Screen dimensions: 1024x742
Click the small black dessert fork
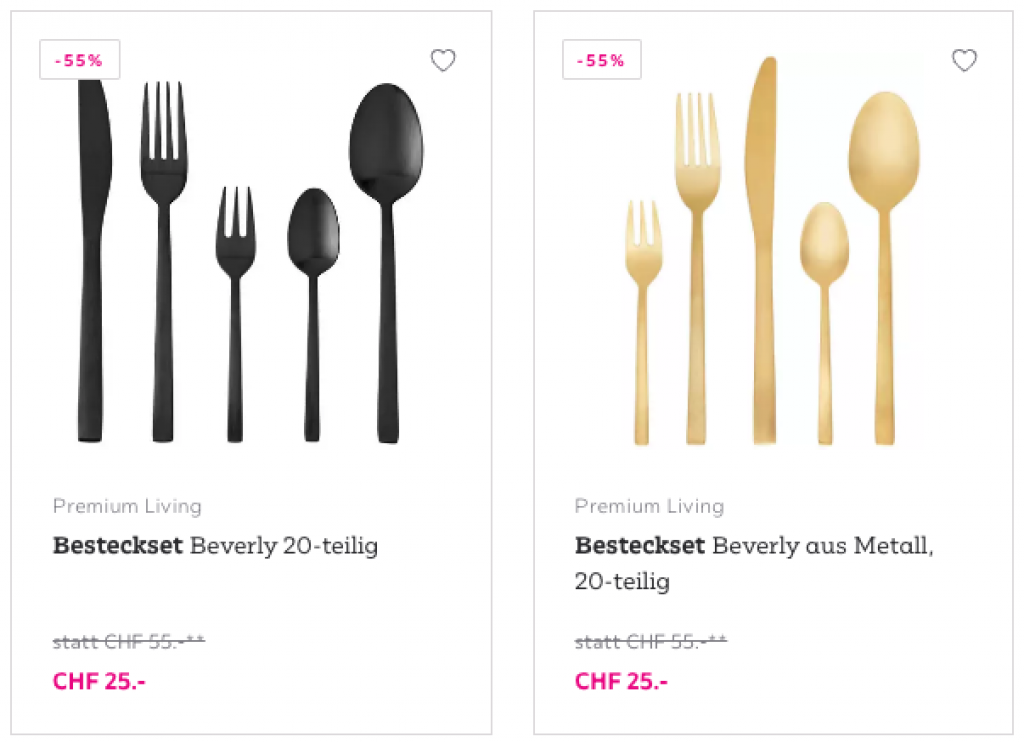235,300
